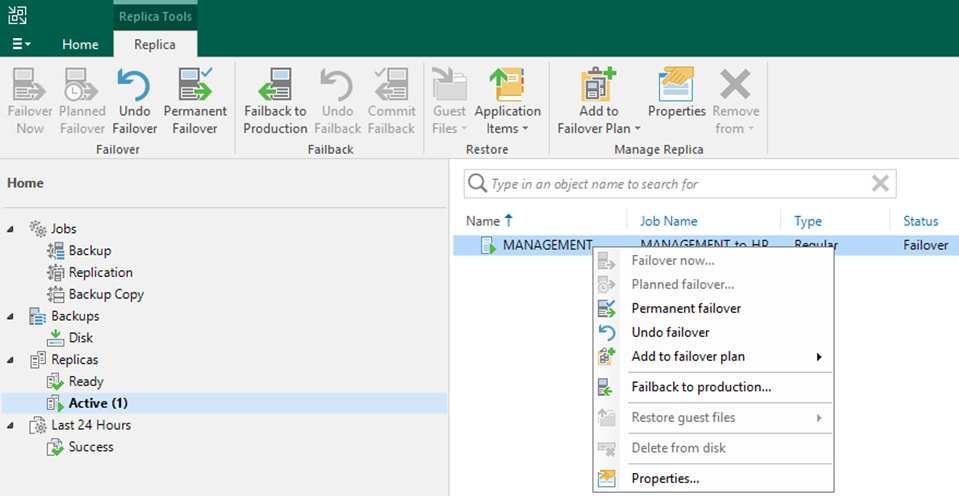Open Guest Files restore dropdown
959x496 pixels.
(x=450, y=102)
